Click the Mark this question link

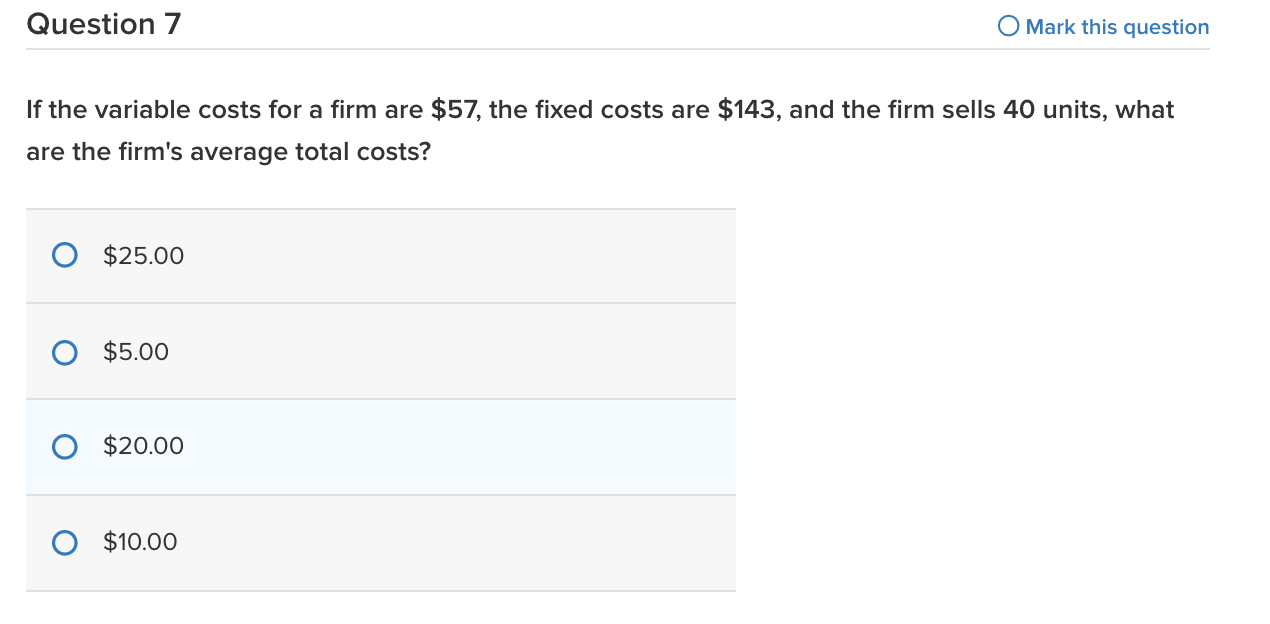pyautogui.click(x=1115, y=26)
